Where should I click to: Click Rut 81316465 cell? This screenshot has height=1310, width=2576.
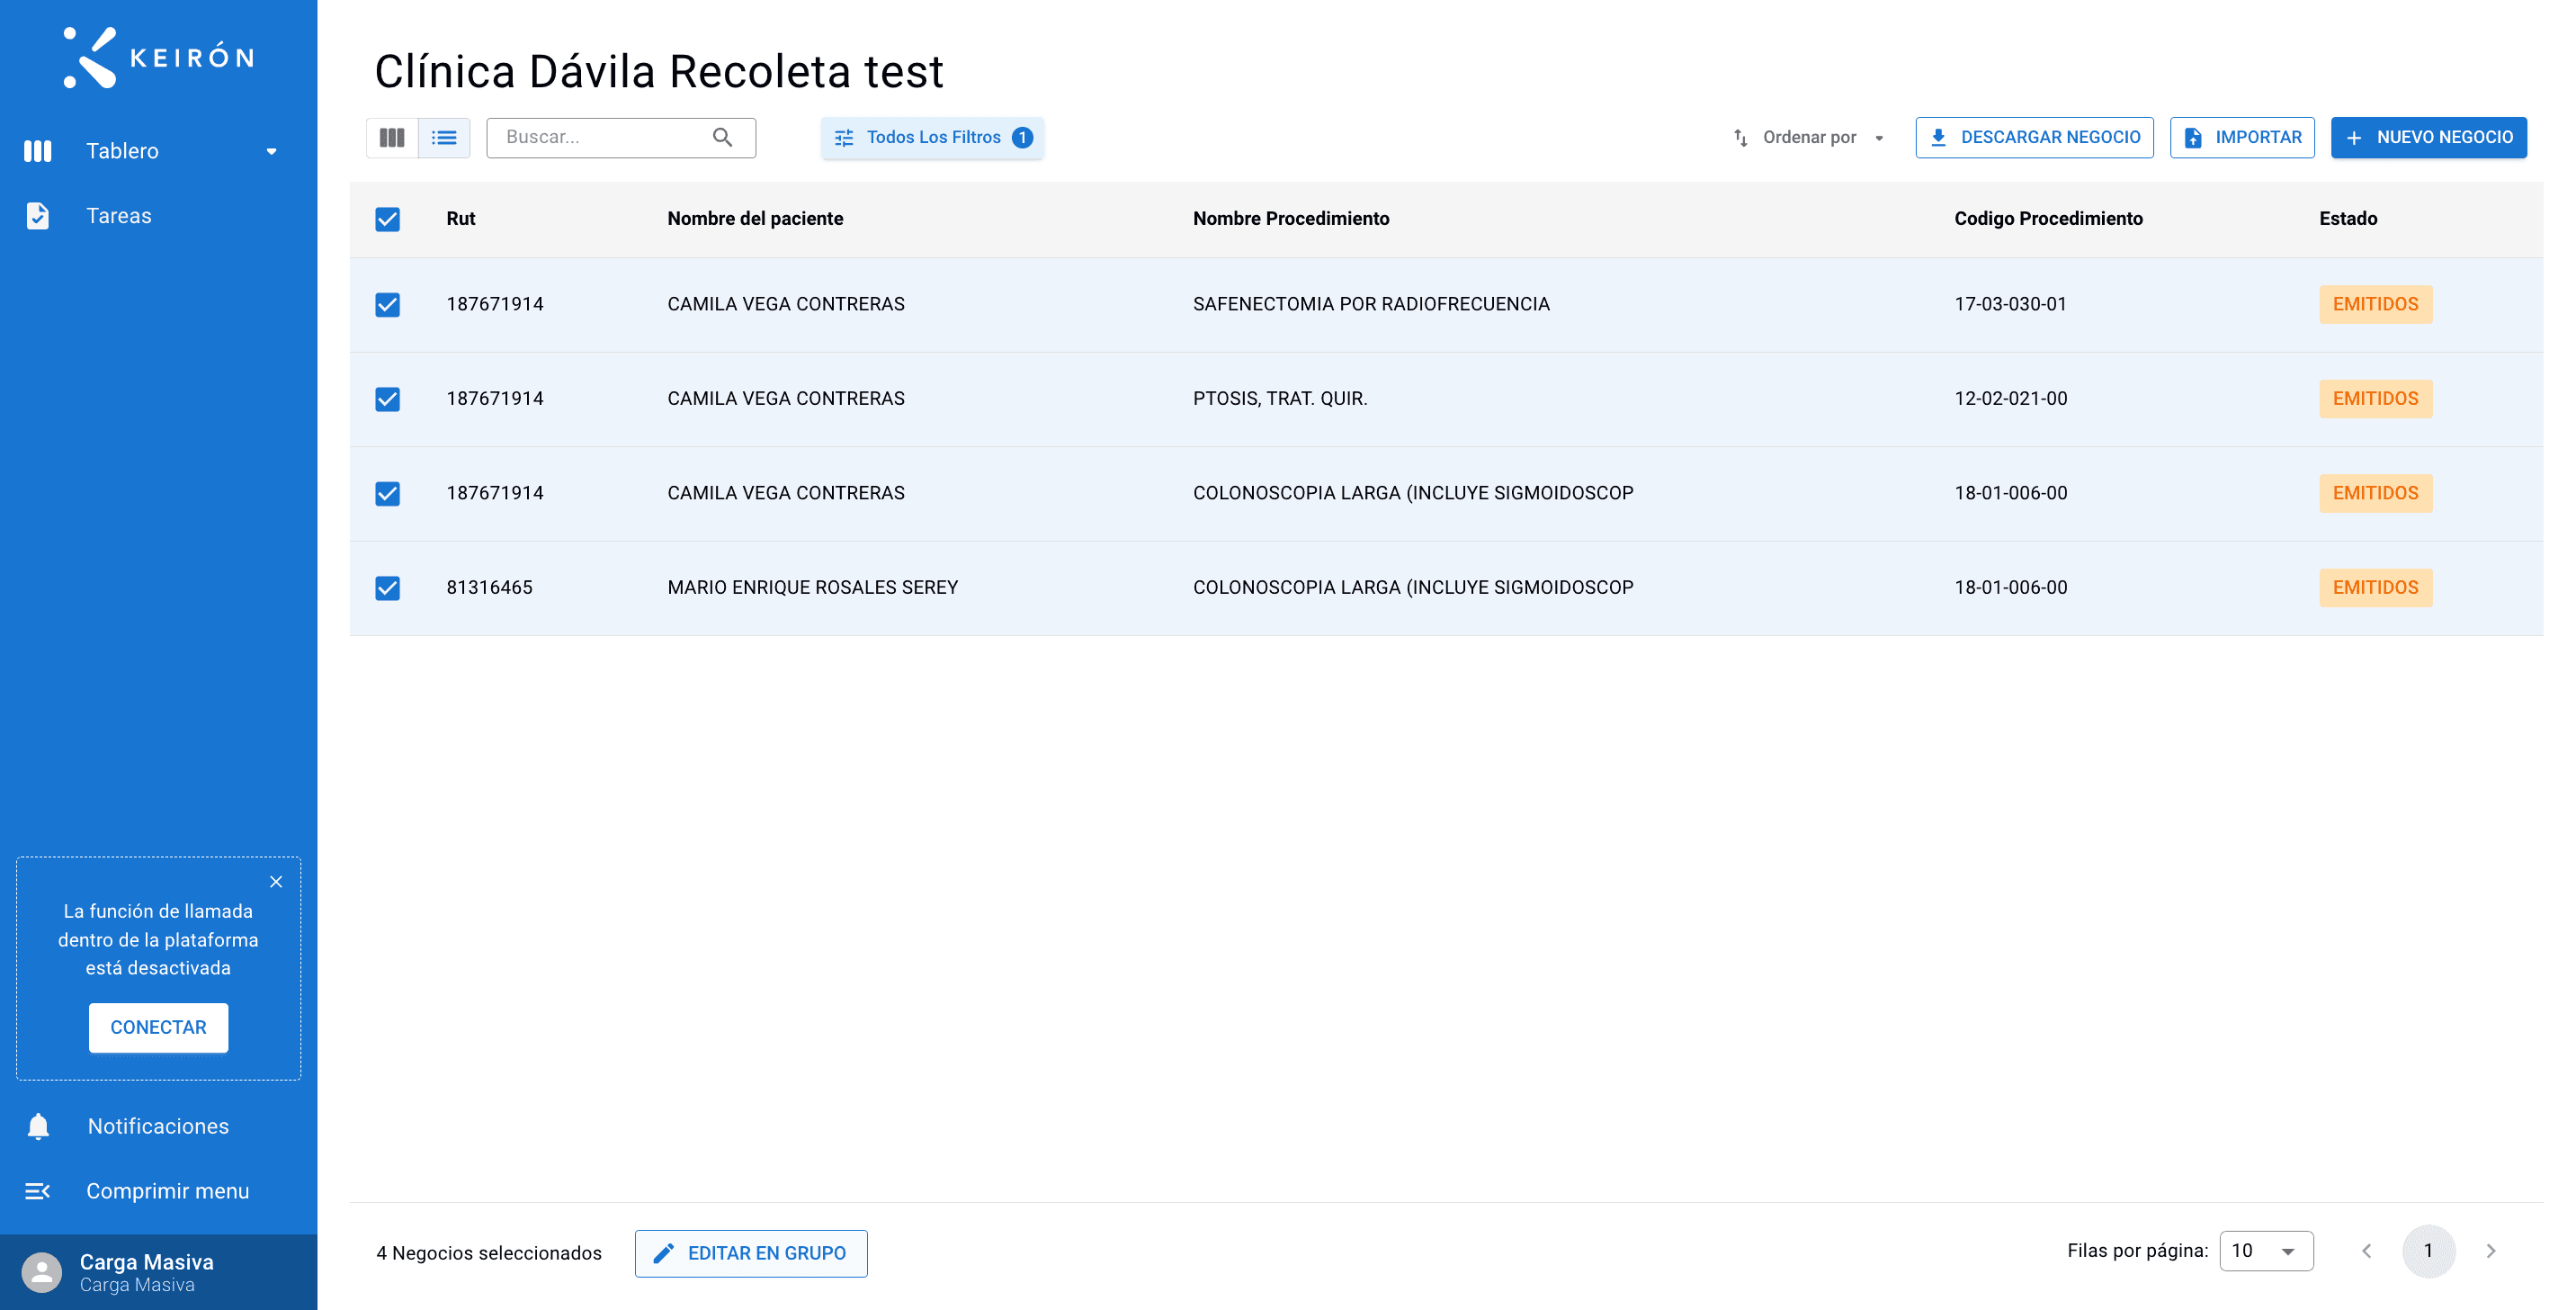[x=489, y=587]
